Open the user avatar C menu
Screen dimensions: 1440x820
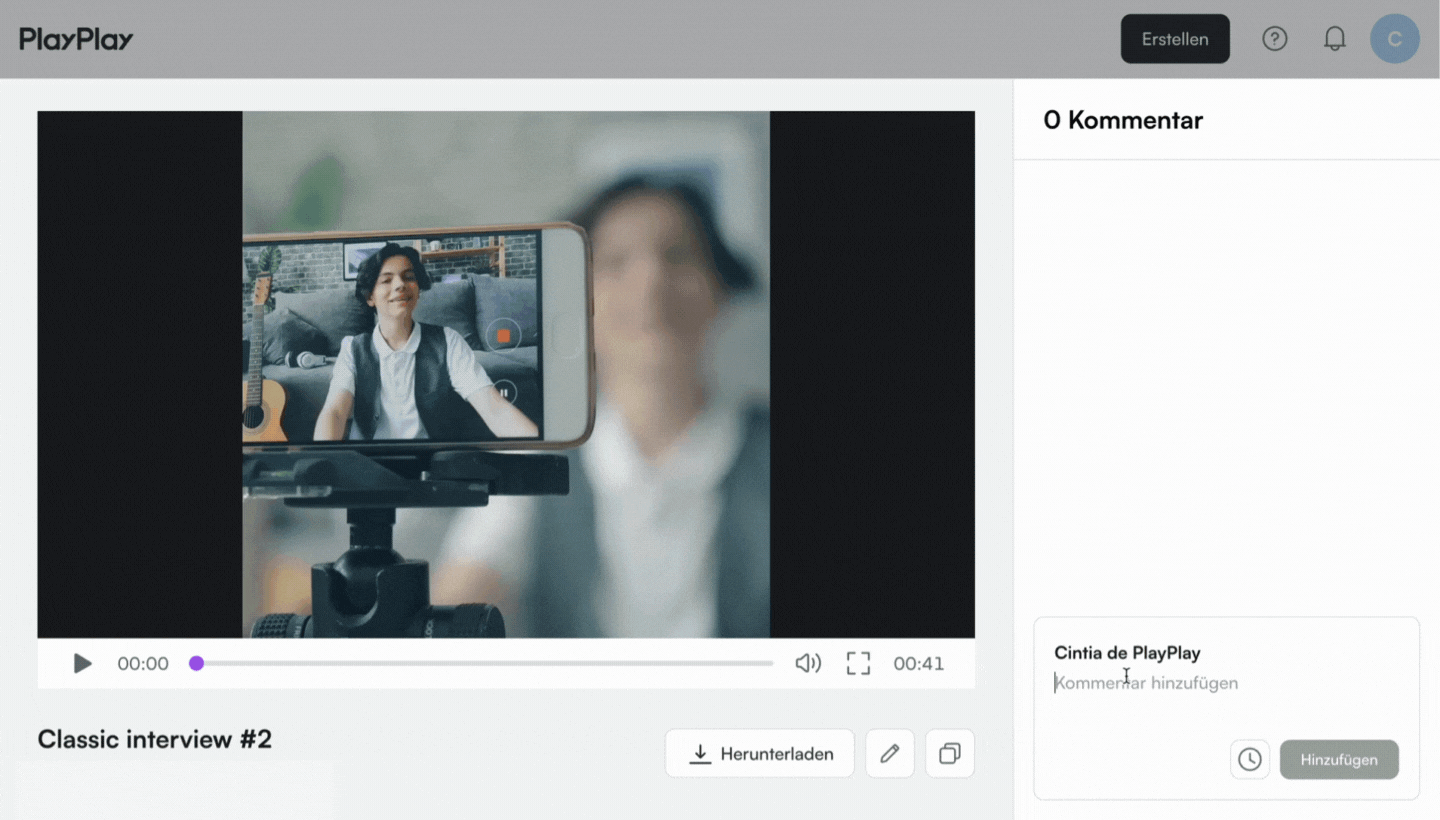coord(1395,39)
